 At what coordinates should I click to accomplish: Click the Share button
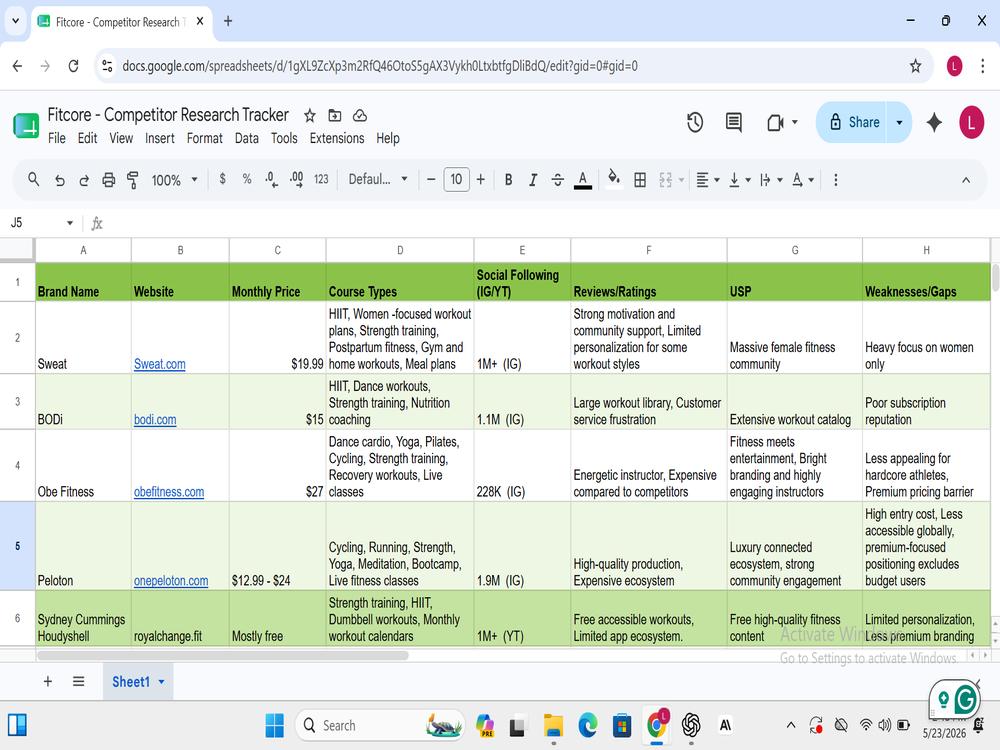click(x=854, y=122)
